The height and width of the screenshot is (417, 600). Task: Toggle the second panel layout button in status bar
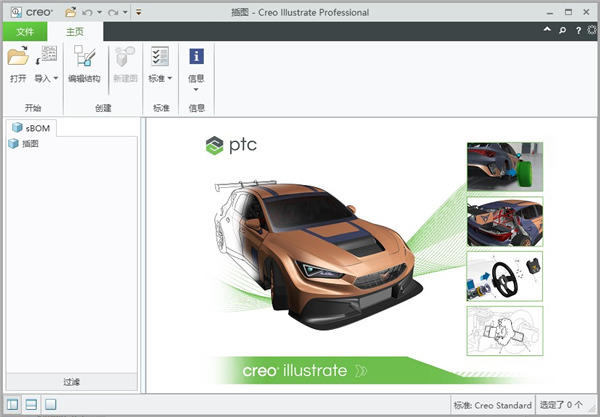[31, 404]
